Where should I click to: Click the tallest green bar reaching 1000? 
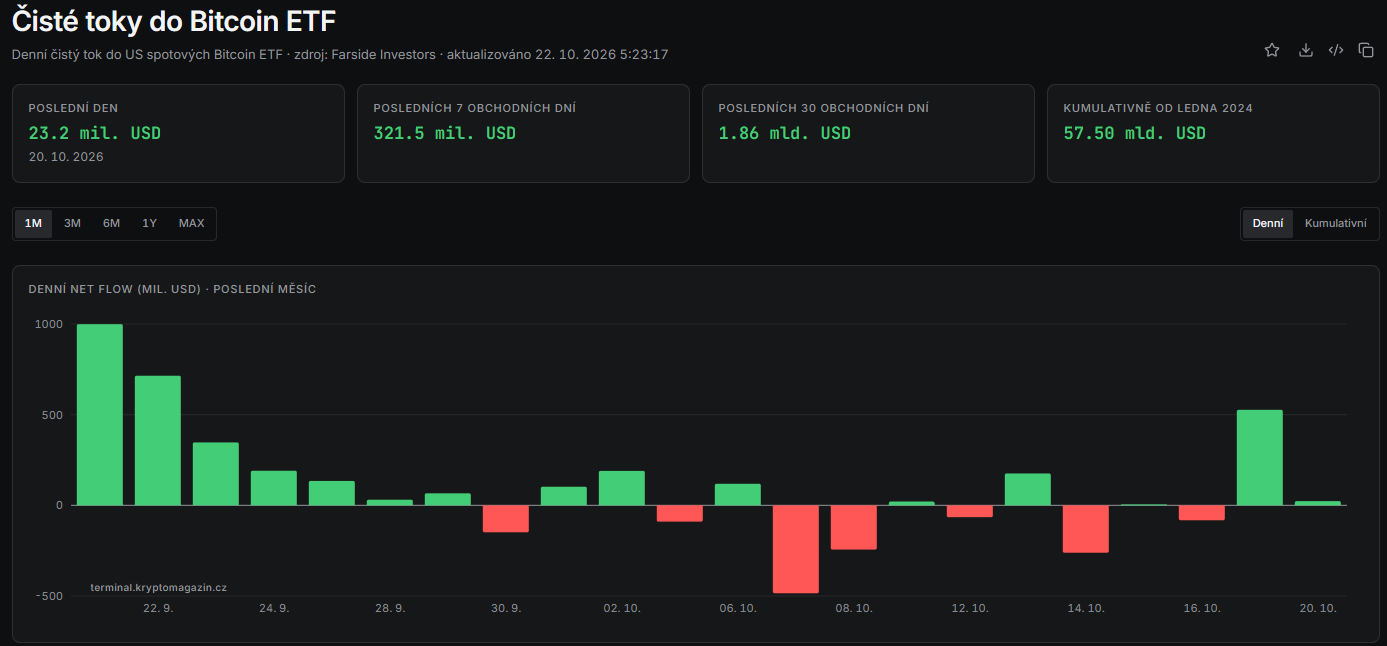(x=100, y=414)
